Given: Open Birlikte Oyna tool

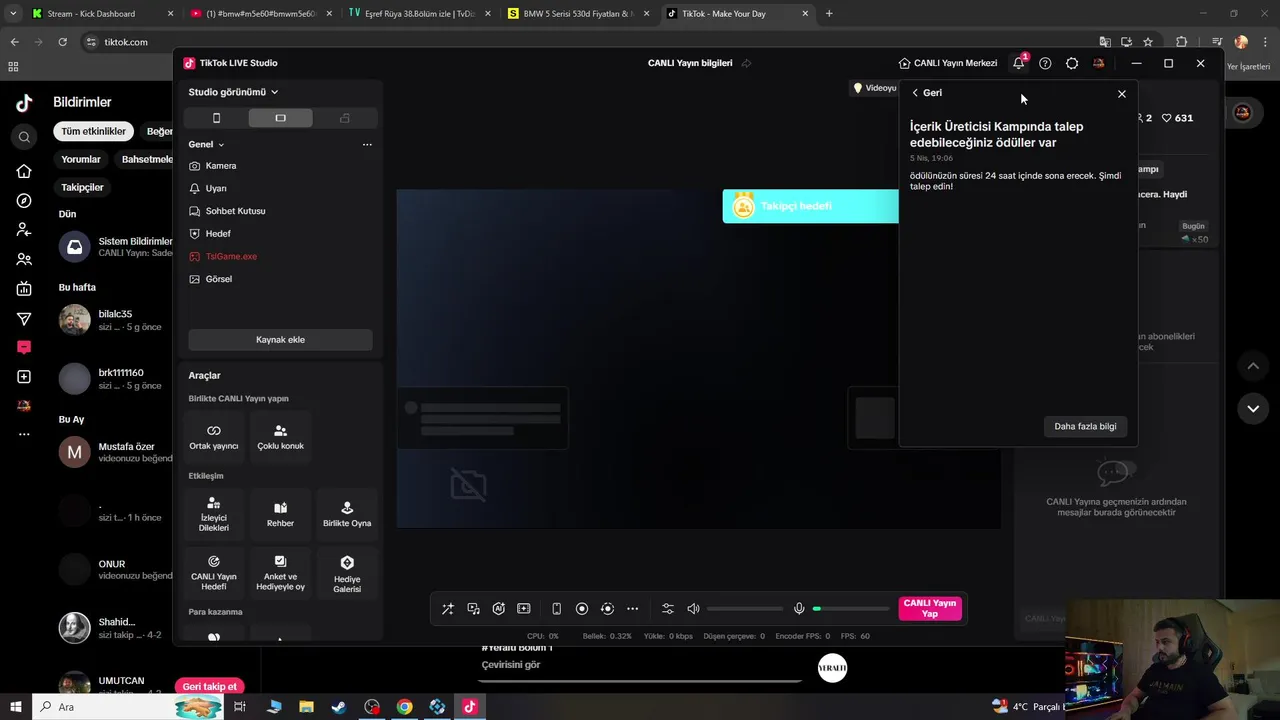Looking at the screenshot, I should point(347,514).
